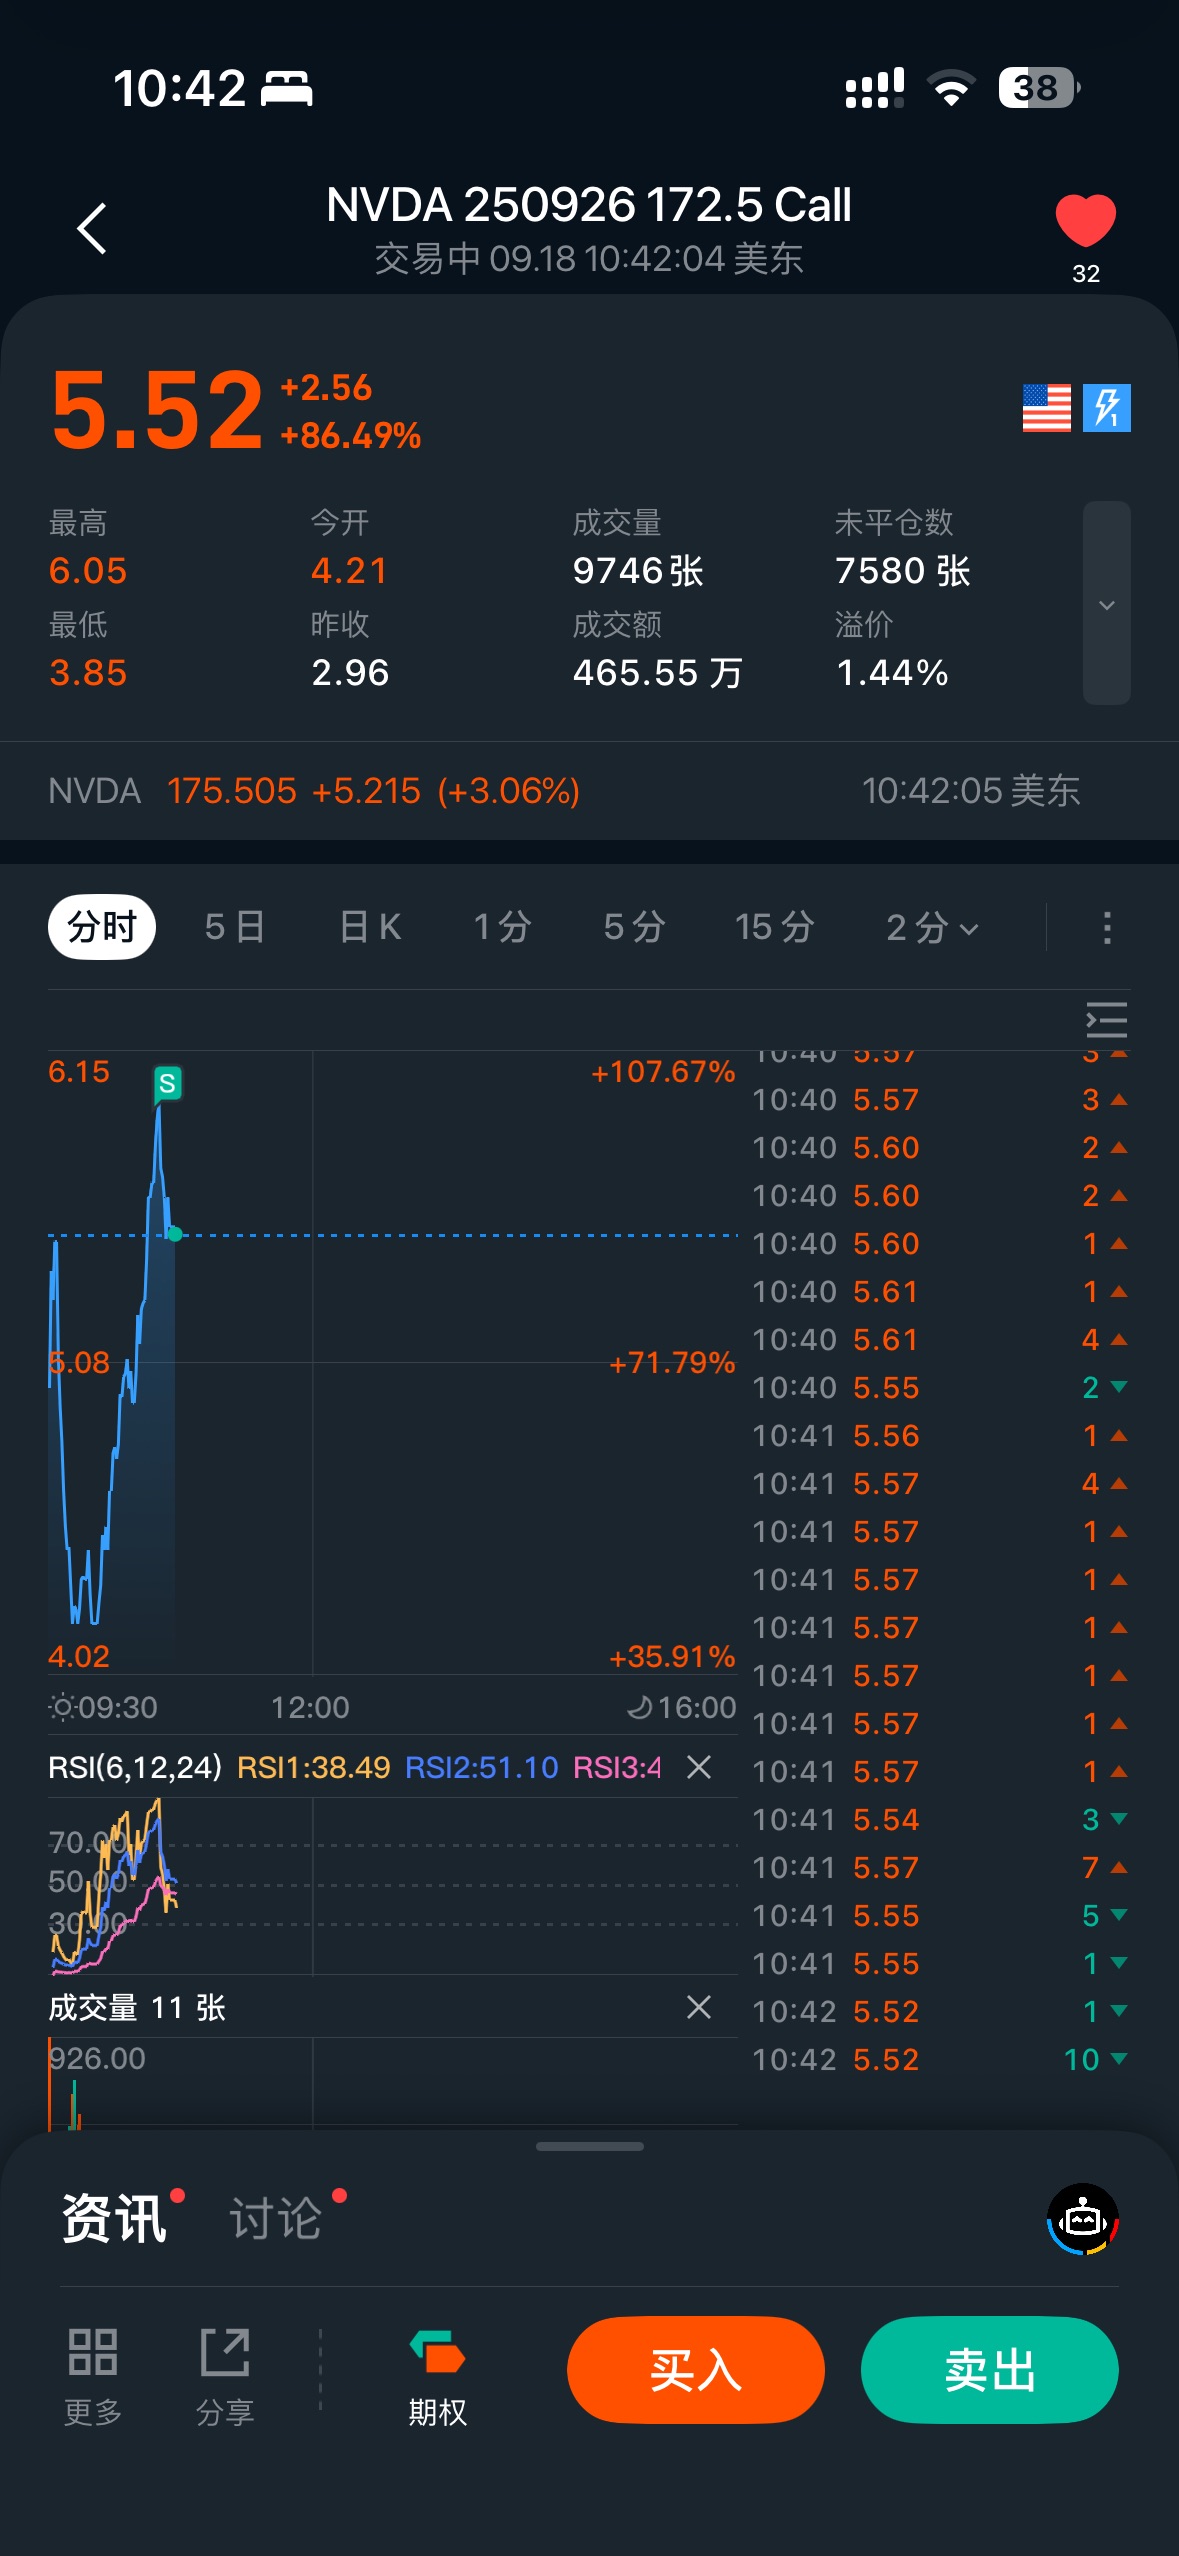The height and width of the screenshot is (2556, 1179).
Task: Toggle the red heart favorite icon
Action: click(x=1085, y=221)
